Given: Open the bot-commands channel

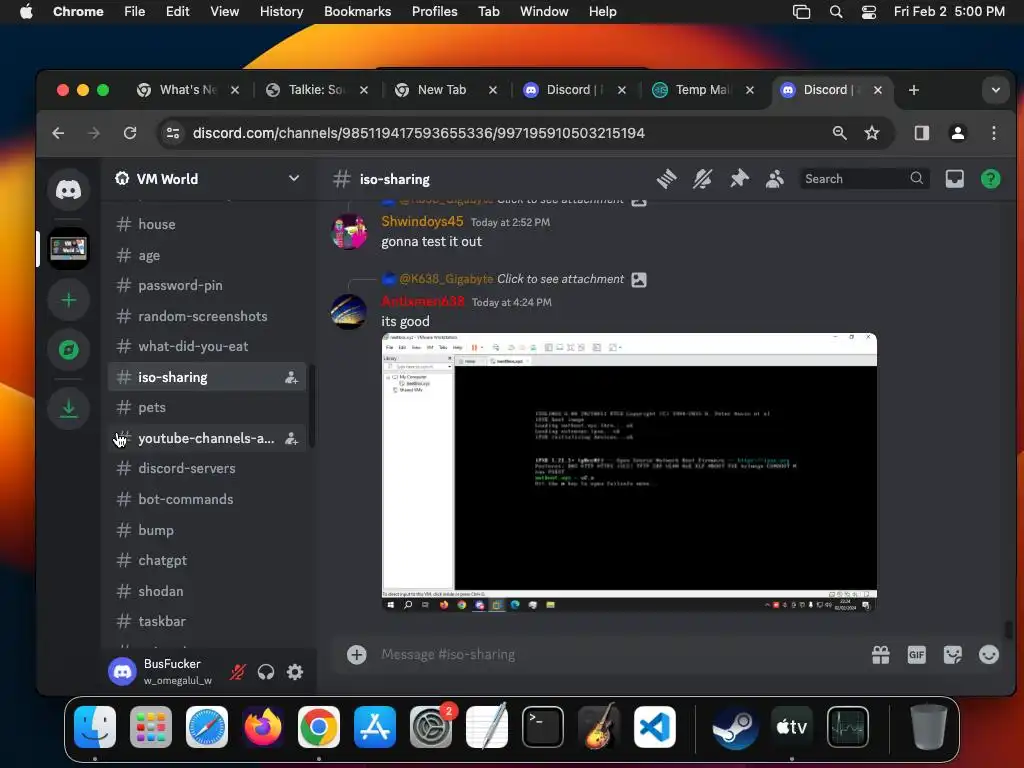Looking at the screenshot, I should click(x=206, y=499).
